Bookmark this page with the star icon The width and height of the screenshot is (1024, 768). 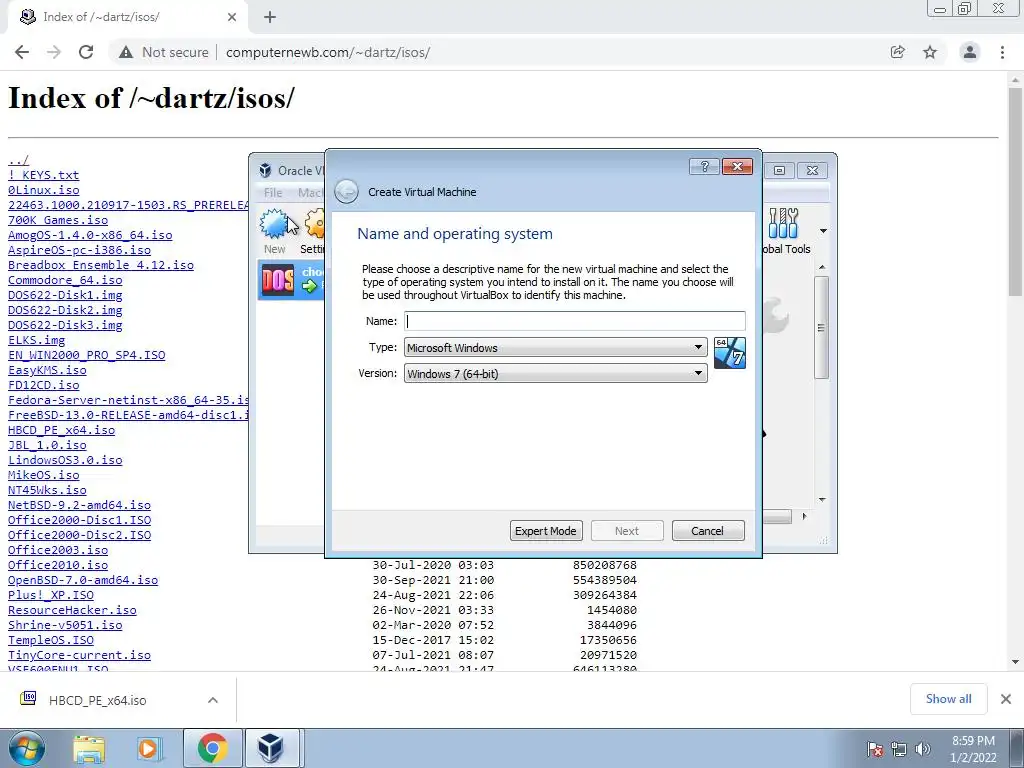(930, 52)
